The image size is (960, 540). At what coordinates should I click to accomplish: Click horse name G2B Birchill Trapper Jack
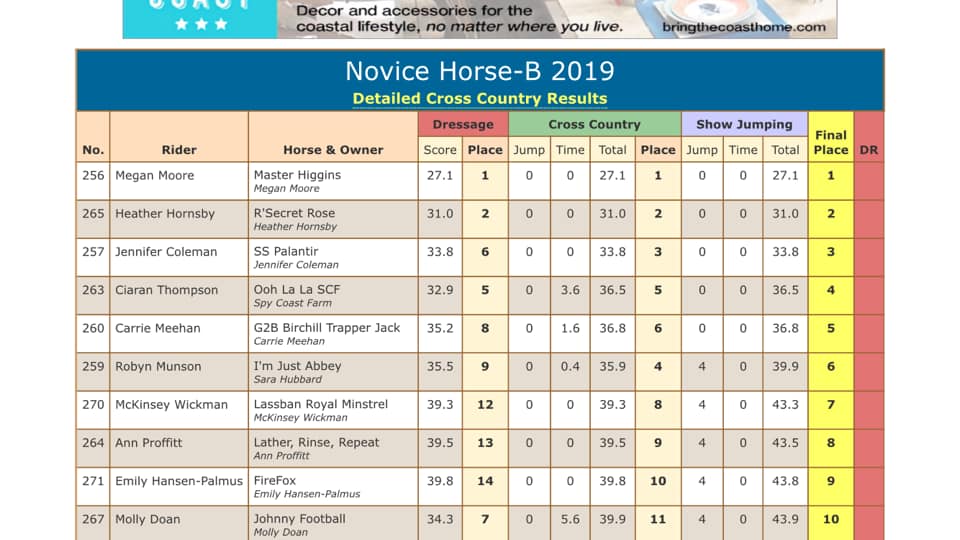(x=327, y=328)
